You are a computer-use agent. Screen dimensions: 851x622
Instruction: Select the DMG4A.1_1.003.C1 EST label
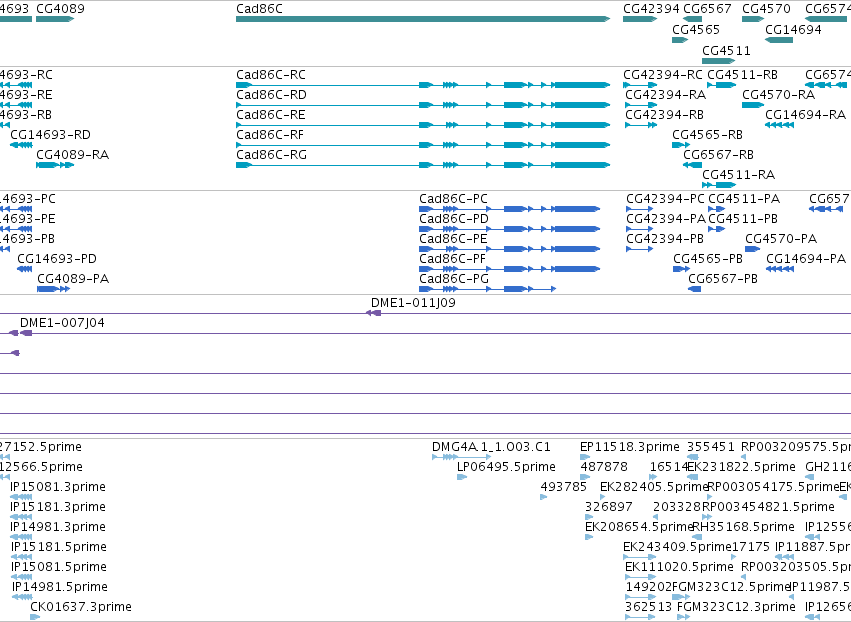(491, 447)
